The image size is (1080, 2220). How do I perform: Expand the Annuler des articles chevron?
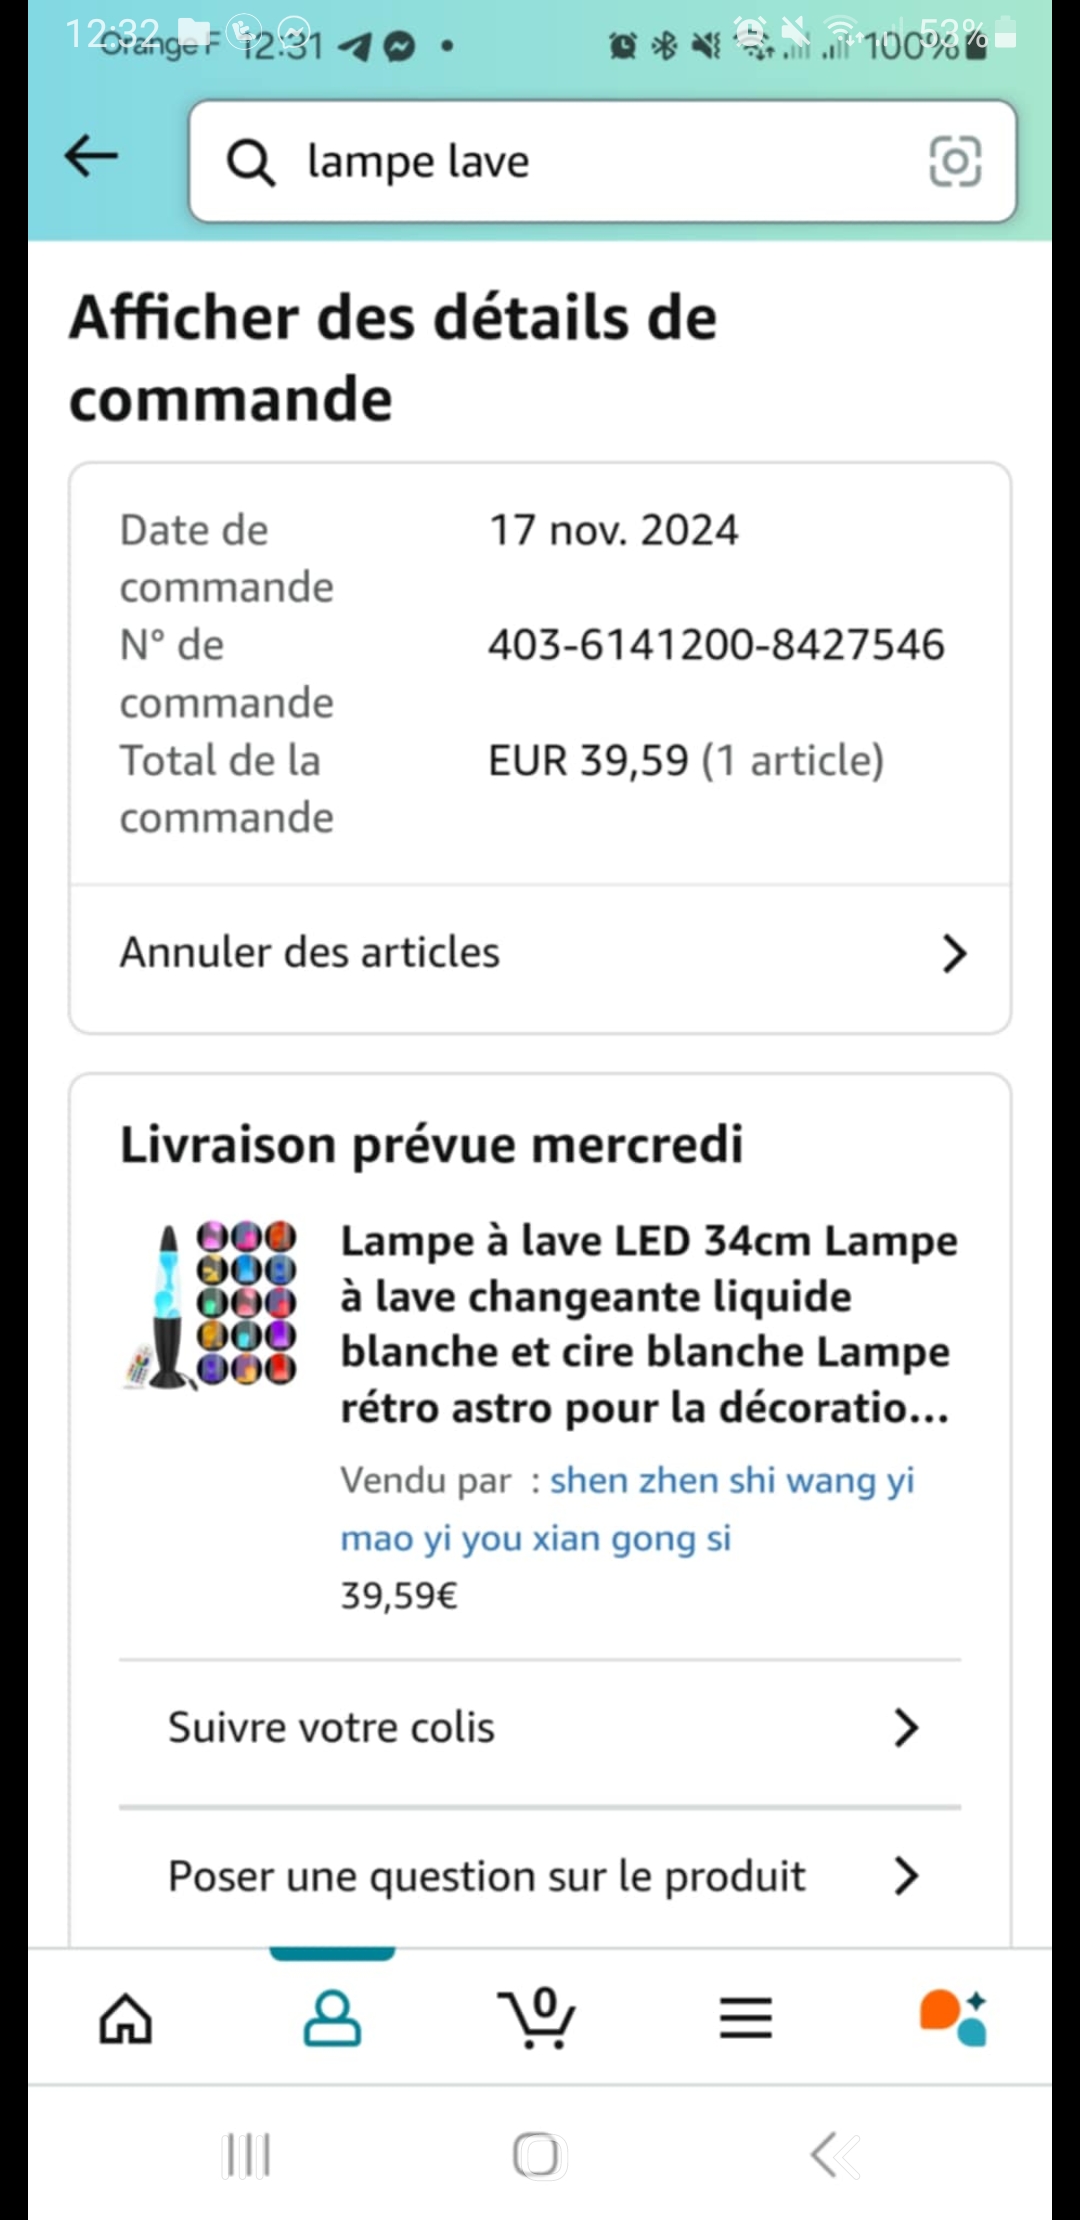click(x=955, y=954)
